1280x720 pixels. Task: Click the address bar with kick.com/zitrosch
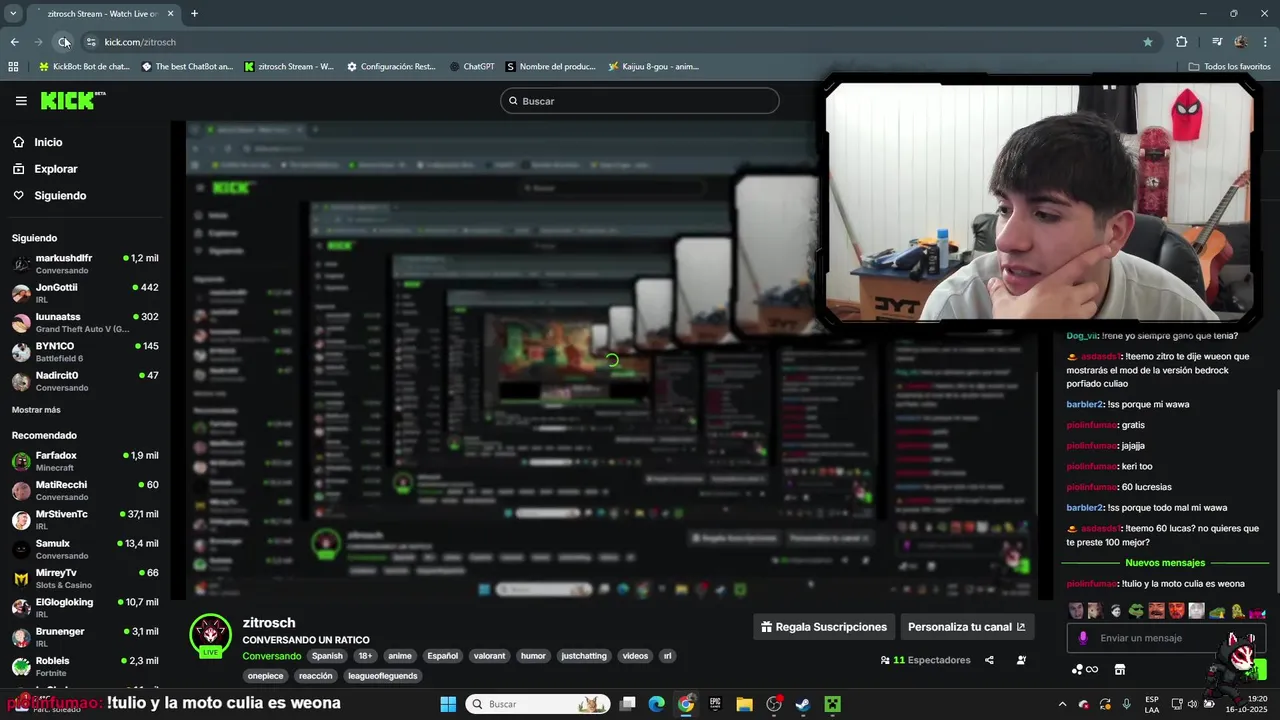click(620, 42)
